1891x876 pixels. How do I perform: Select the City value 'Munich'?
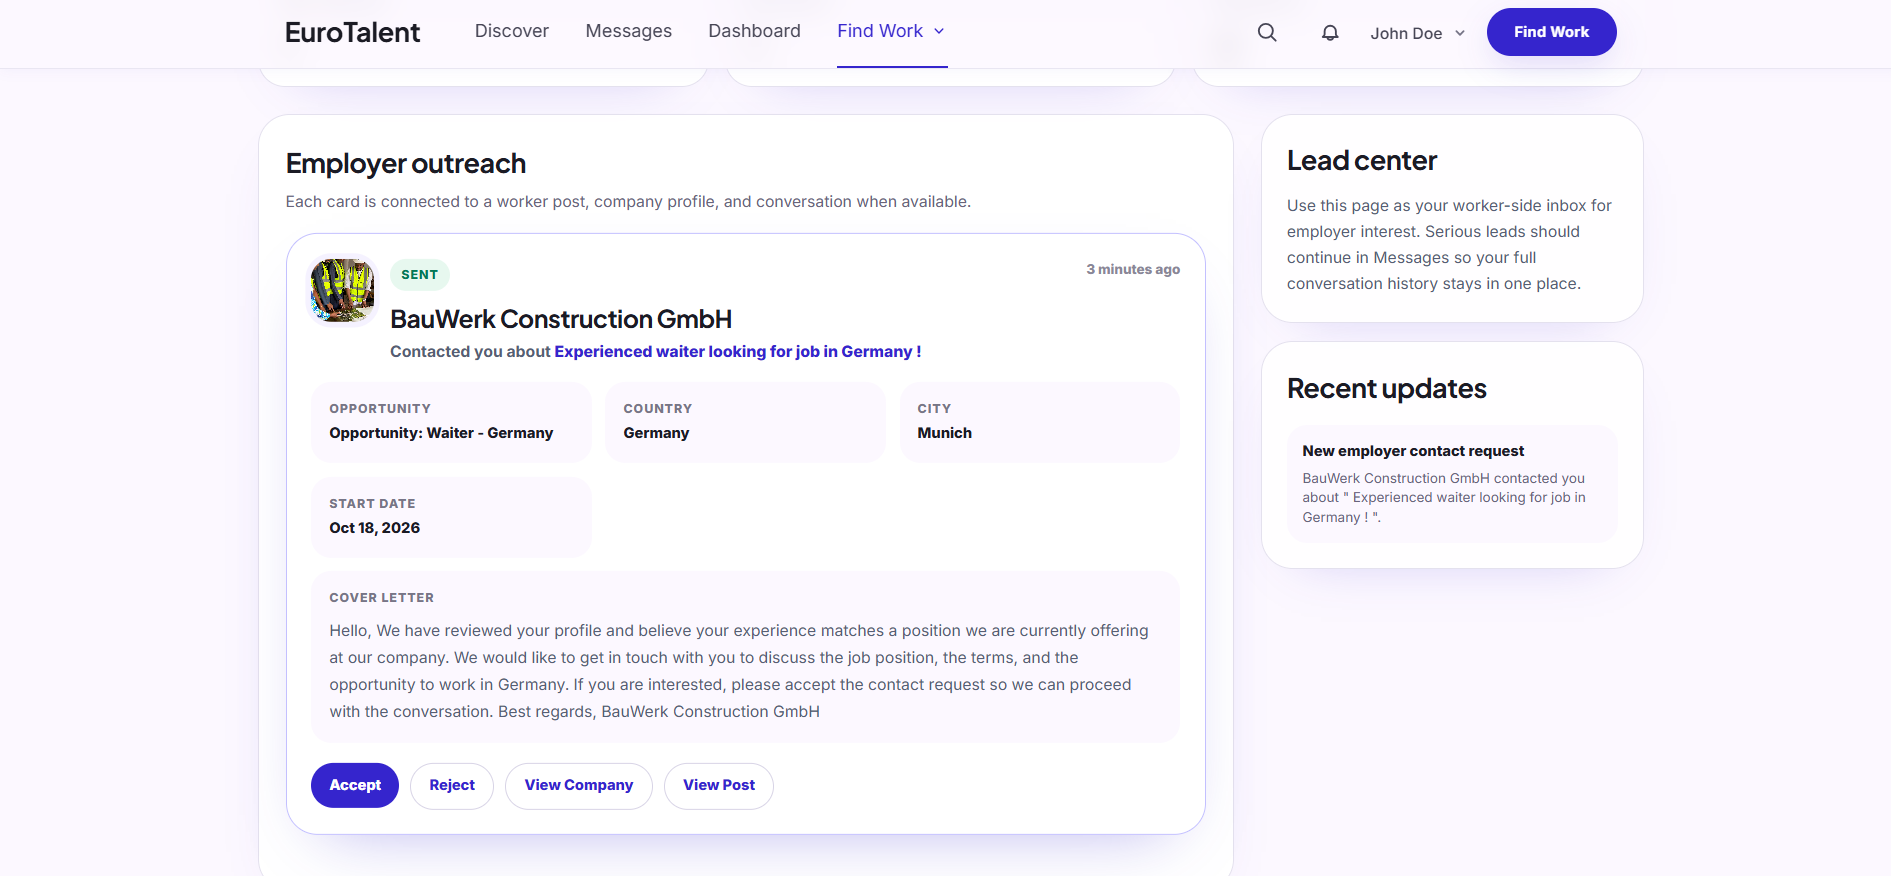(x=945, y=433)
